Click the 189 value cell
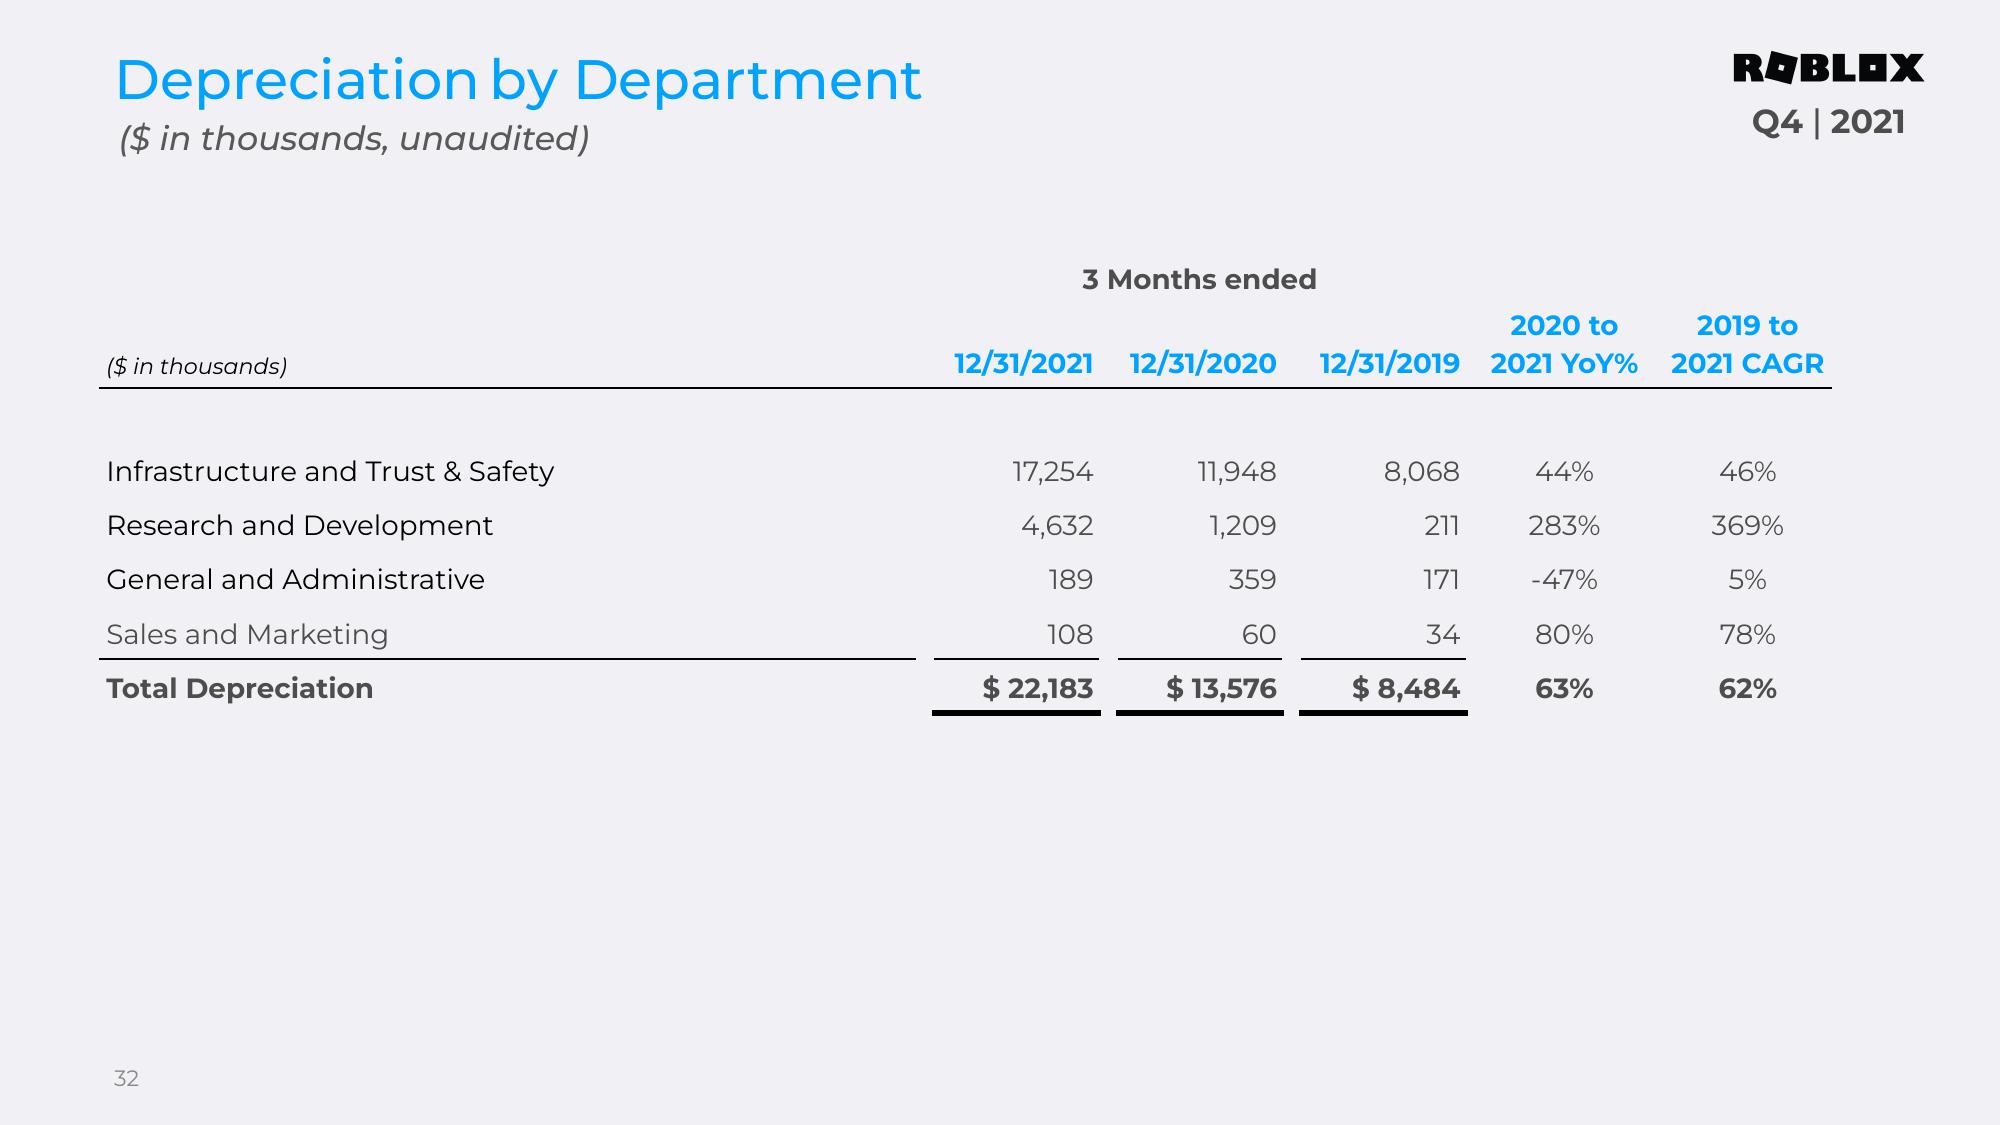Viewport: 2000px width, 1125px height. [x=1071, y=580]
